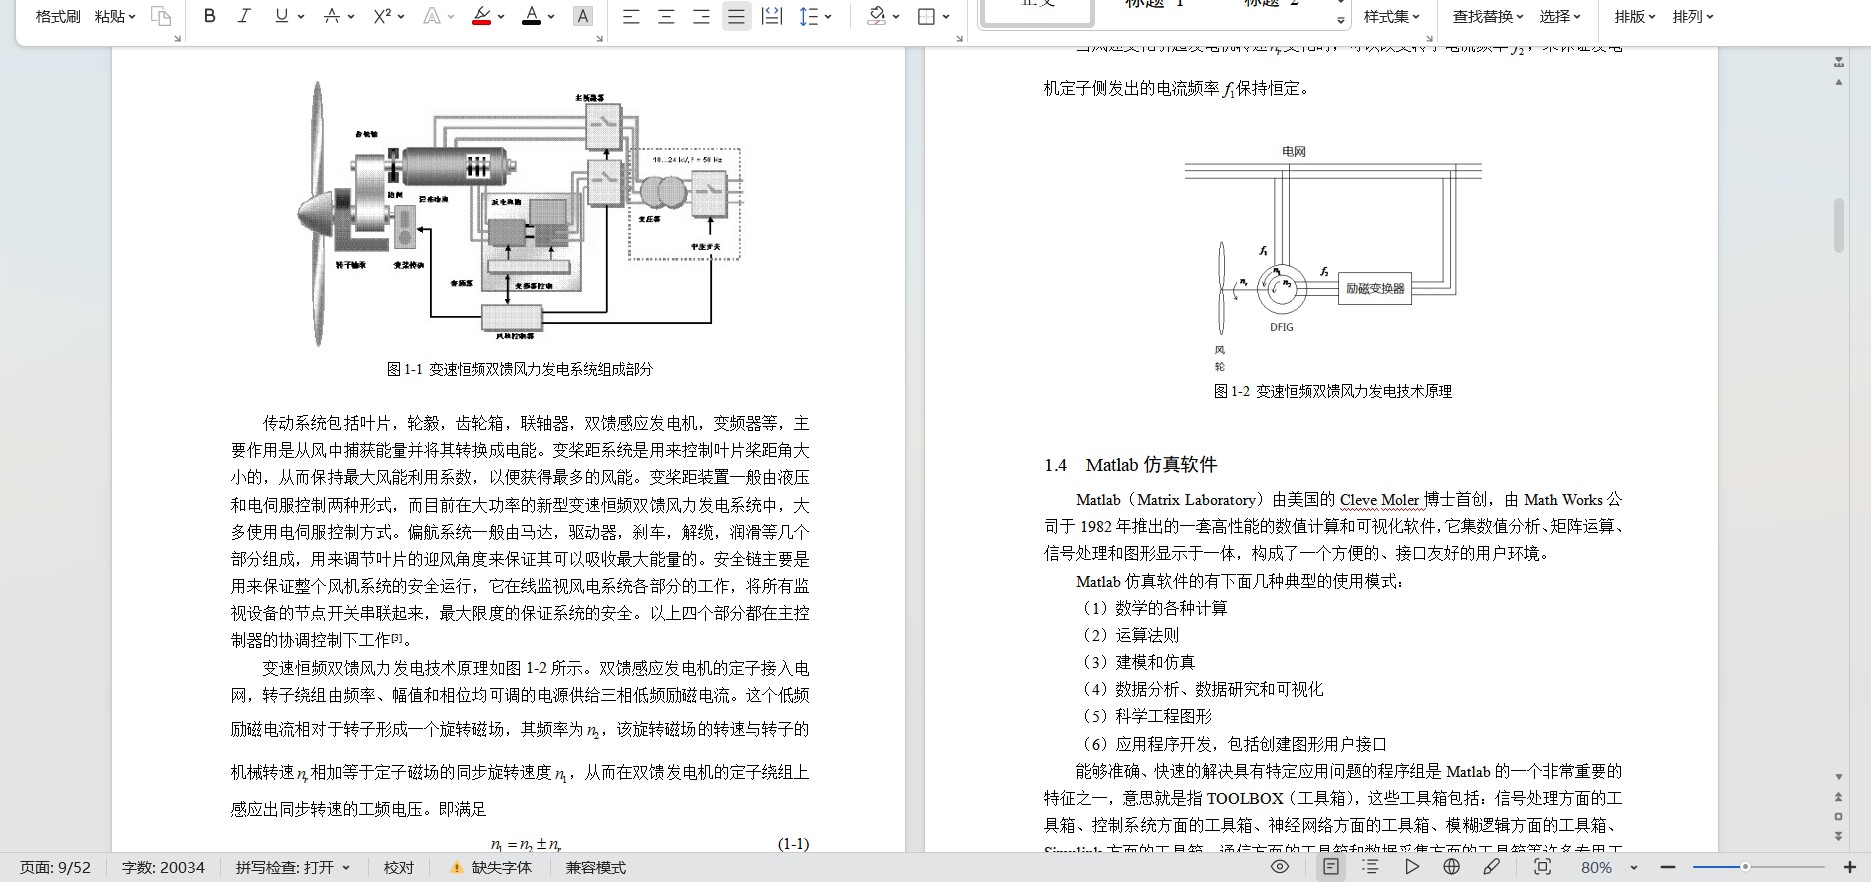Apply the black font color
This screenshot has height=882, width=1871.
[x=531, y=16]
